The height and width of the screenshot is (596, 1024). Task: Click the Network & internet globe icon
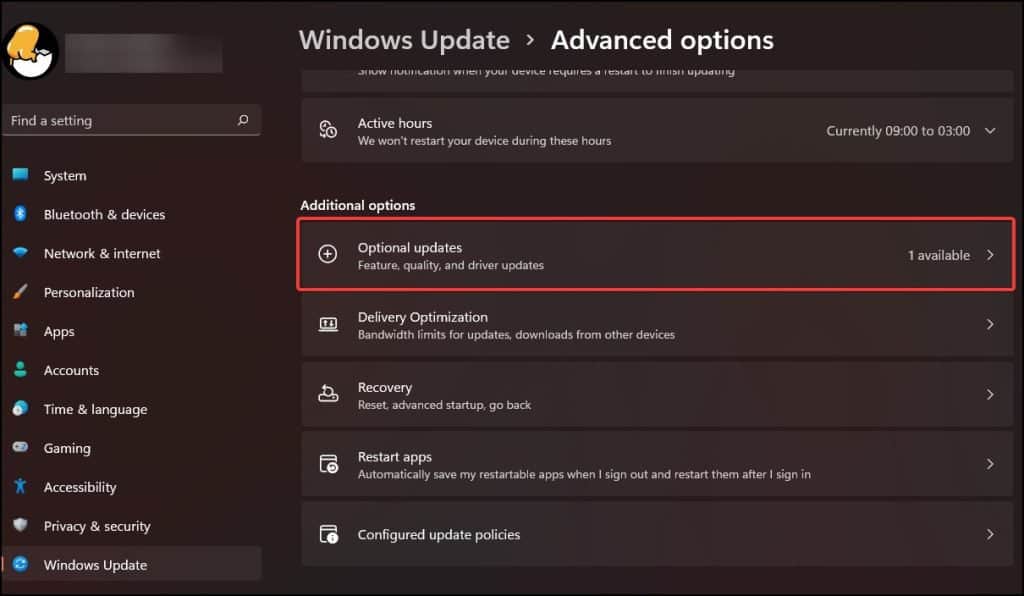coord(22,253)
